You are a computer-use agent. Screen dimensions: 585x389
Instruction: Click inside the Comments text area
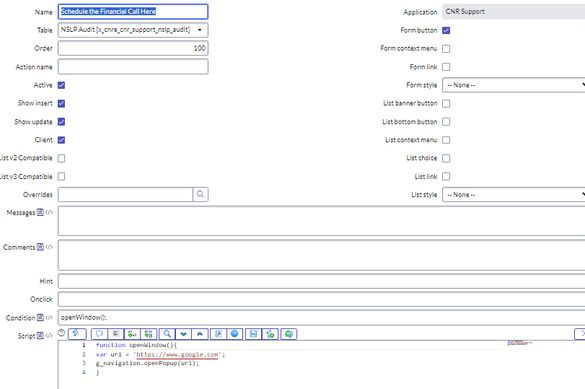[x=322, y=255]
